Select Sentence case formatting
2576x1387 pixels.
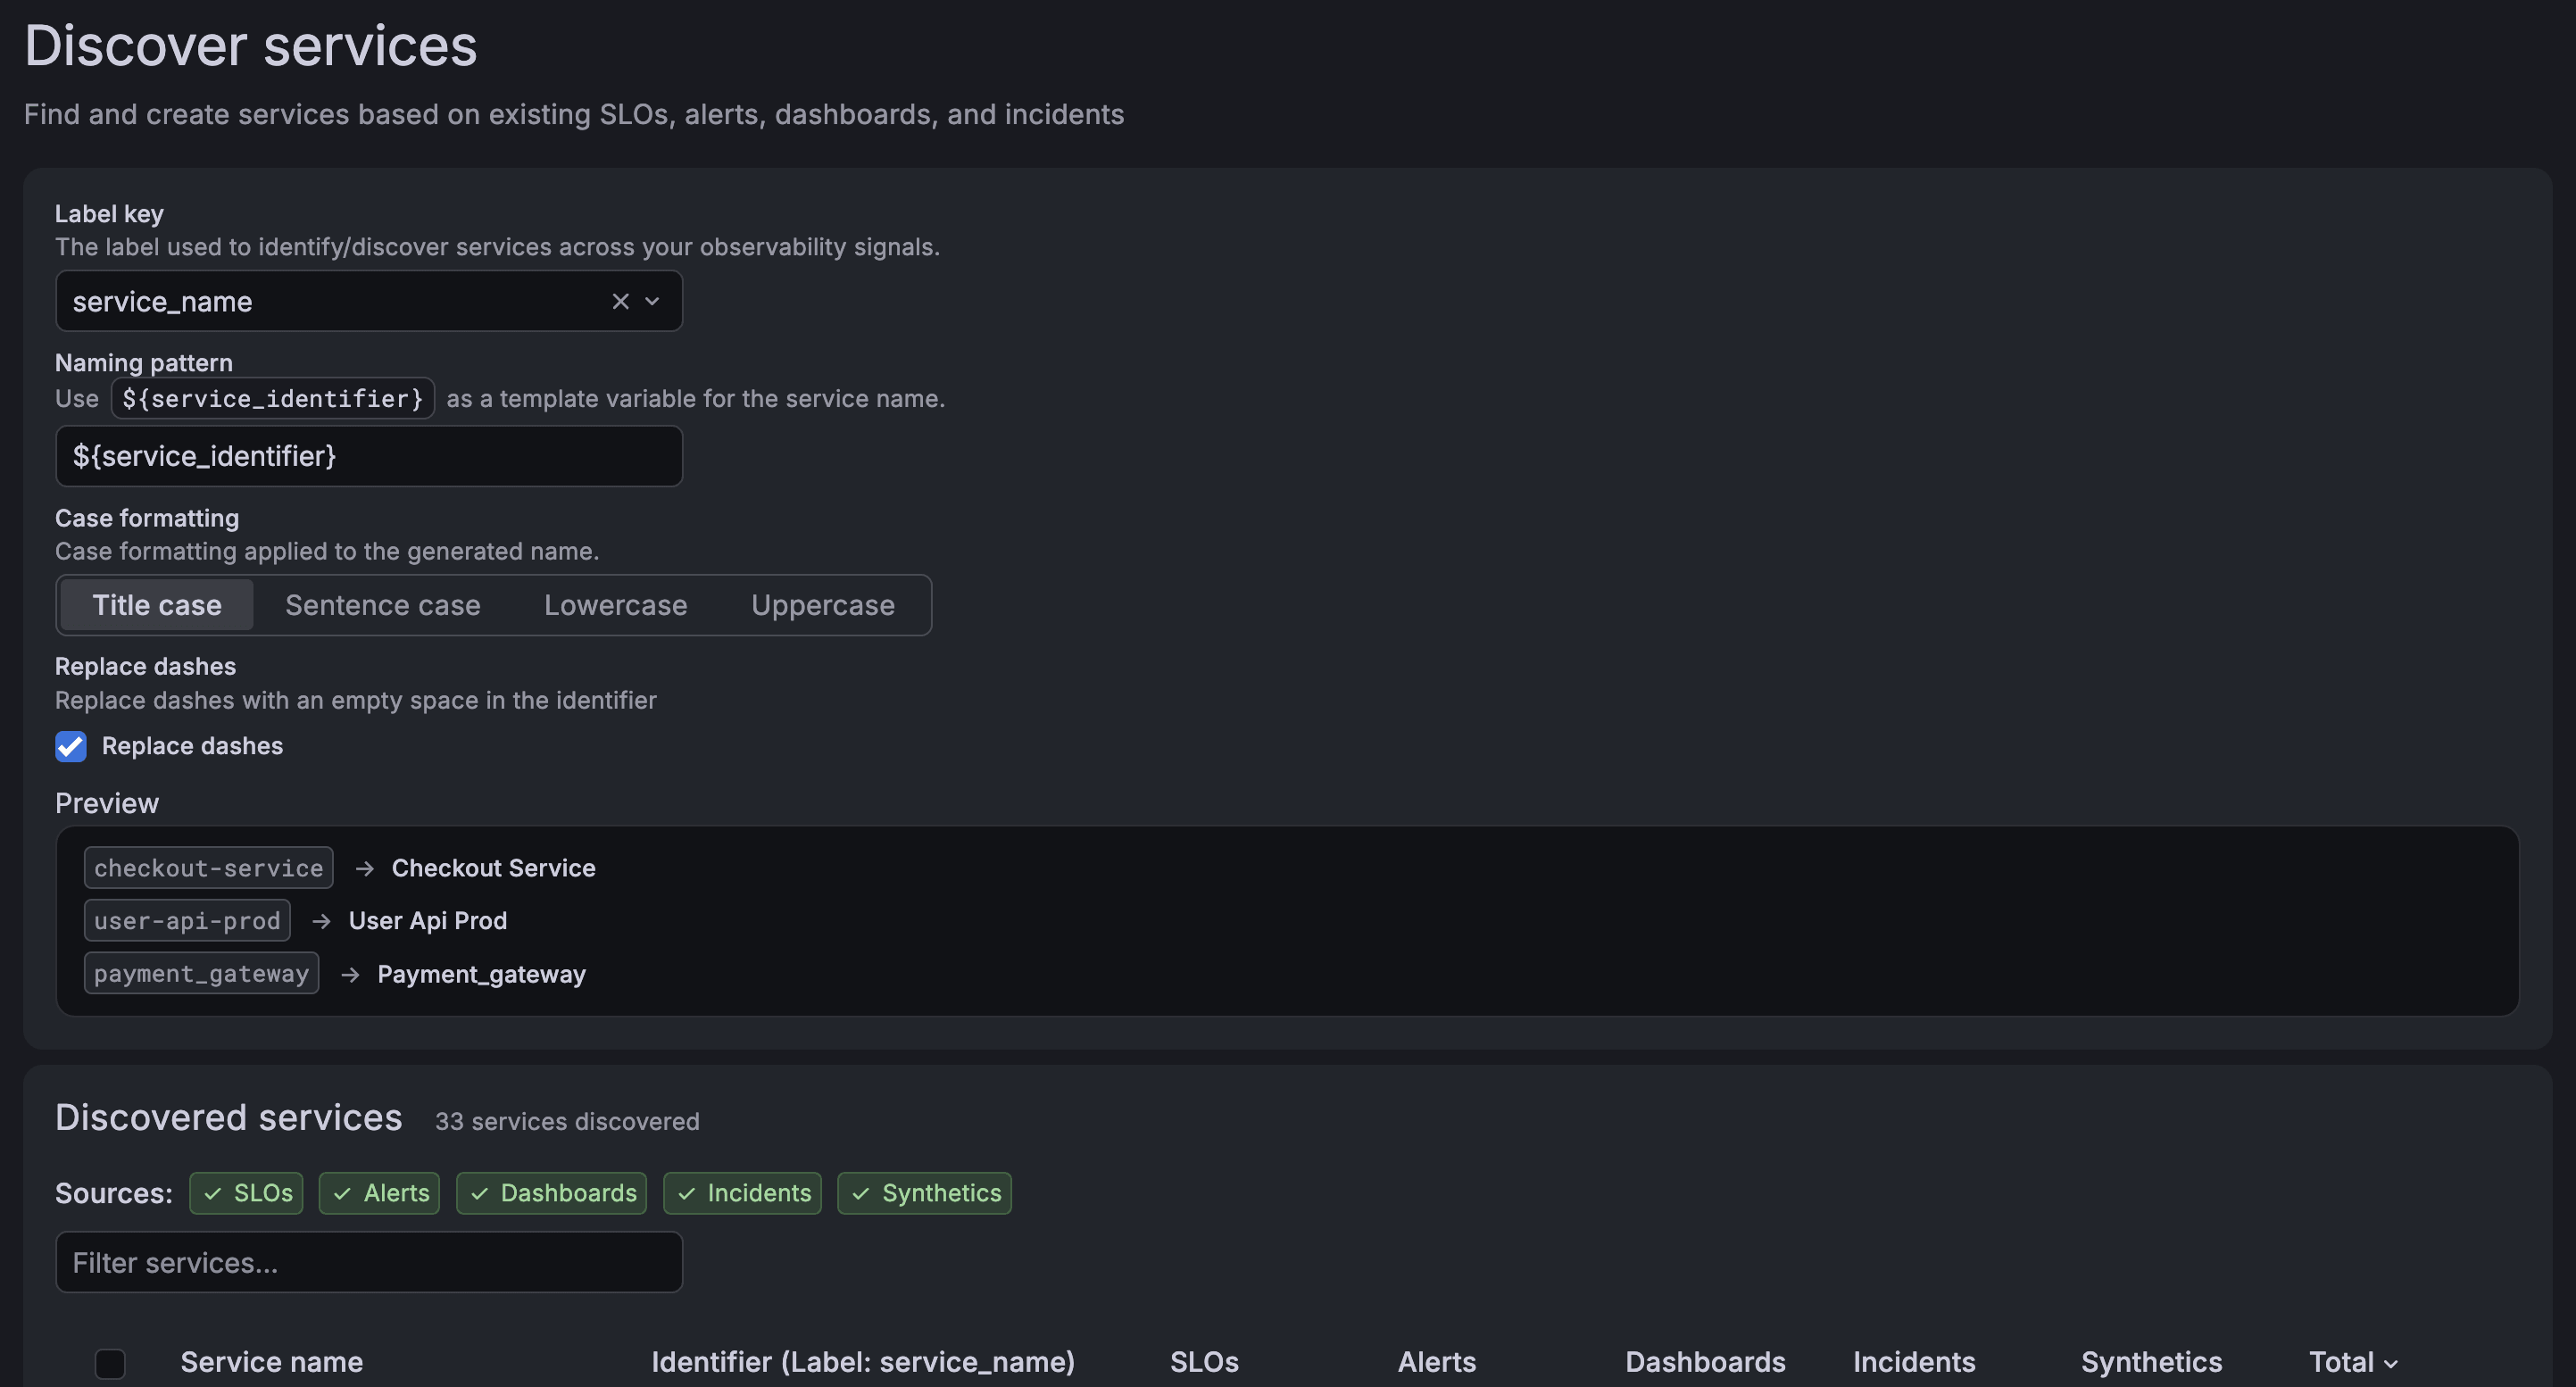click(x=383, y=605)
